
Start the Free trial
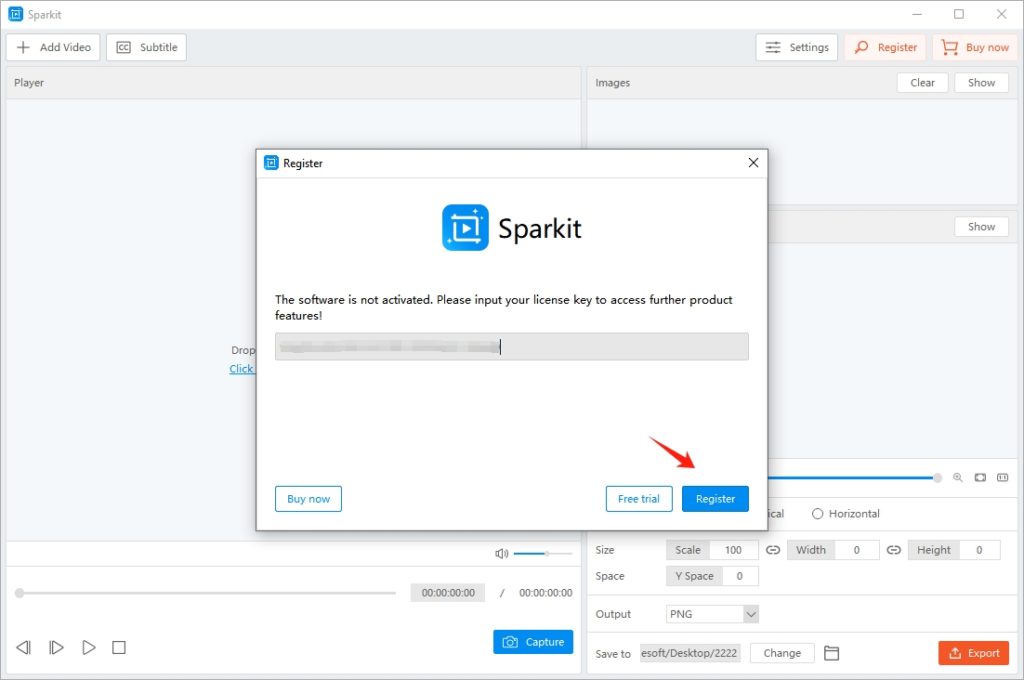[x=639, y=498]
